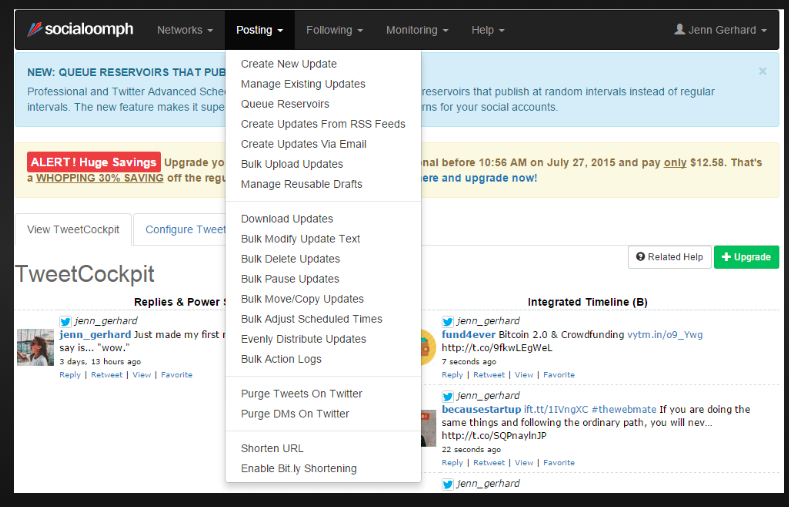Choose Download Updates

click(287, 219)
